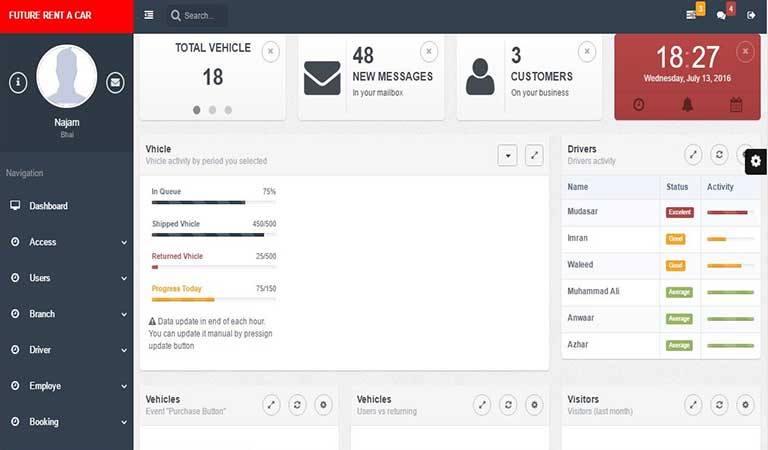Screen dimensions: 768x450
Task: Click the mail icon beside profile avatar
Action: click(x=115, y=82)
